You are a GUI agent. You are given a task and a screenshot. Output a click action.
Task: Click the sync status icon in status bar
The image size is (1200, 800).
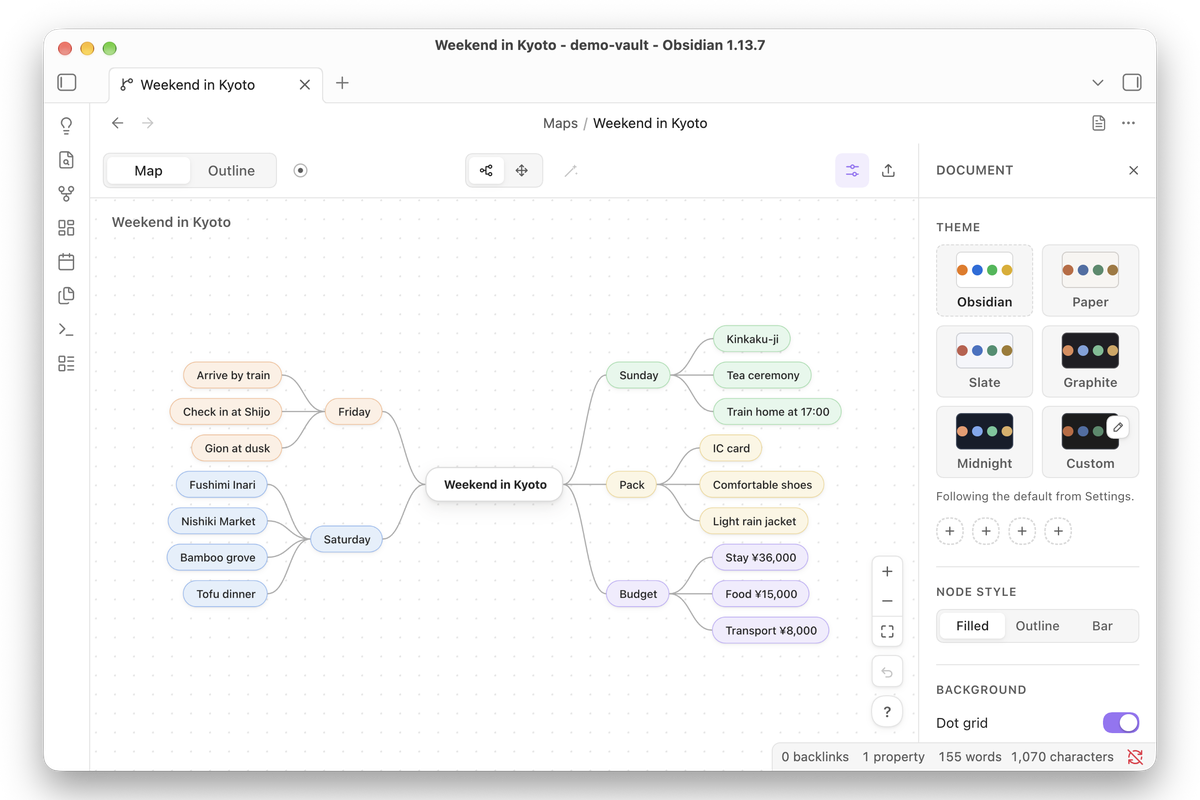point(1135,757)
